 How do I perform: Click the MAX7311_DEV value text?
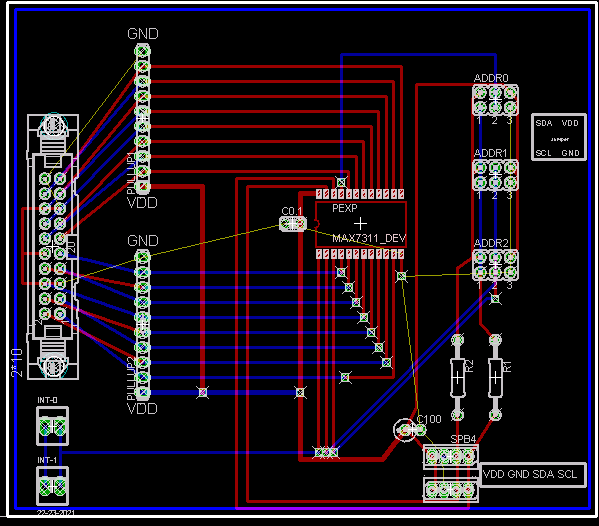click(369, 239)
